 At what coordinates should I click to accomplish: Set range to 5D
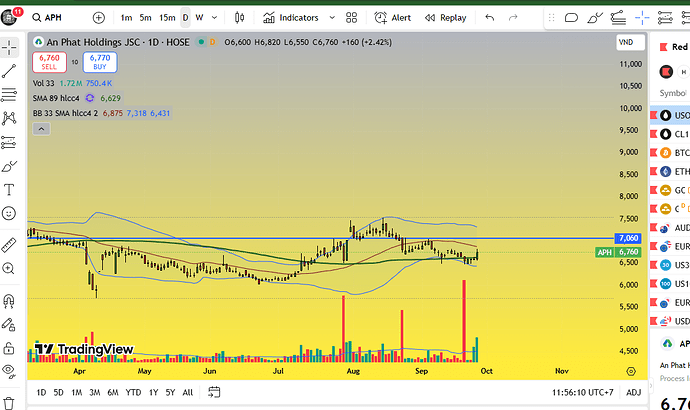(x=59, y=392)
